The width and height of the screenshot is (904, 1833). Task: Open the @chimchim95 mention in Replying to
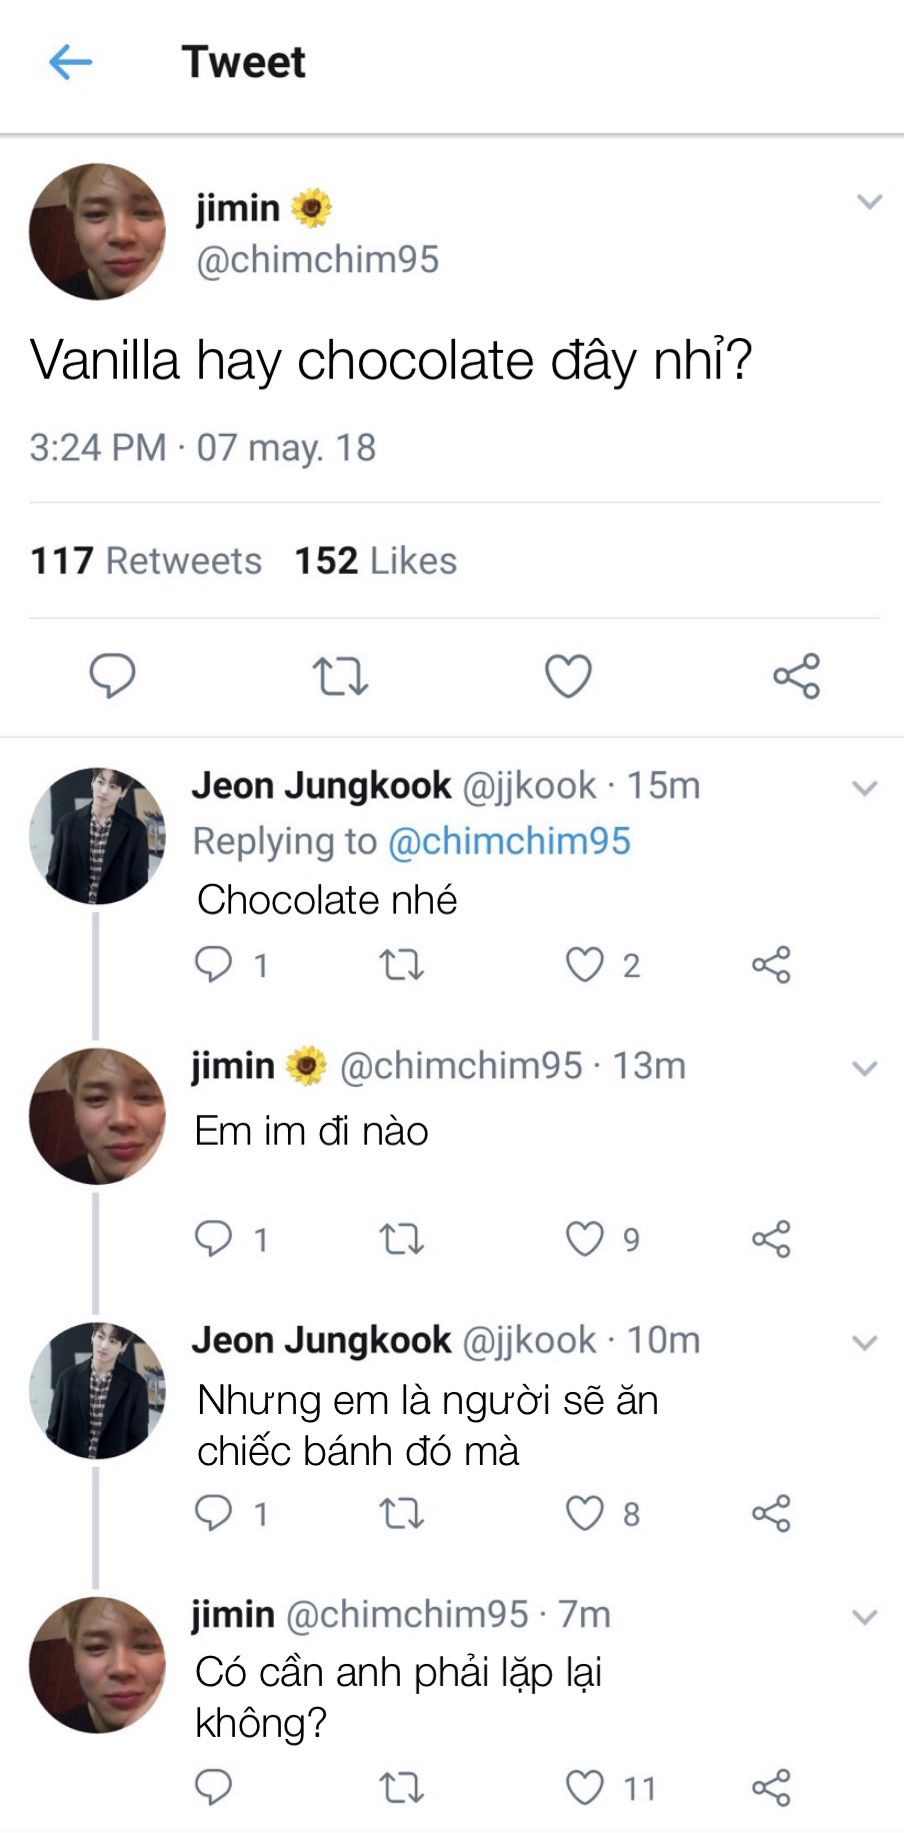pos(509,841)
